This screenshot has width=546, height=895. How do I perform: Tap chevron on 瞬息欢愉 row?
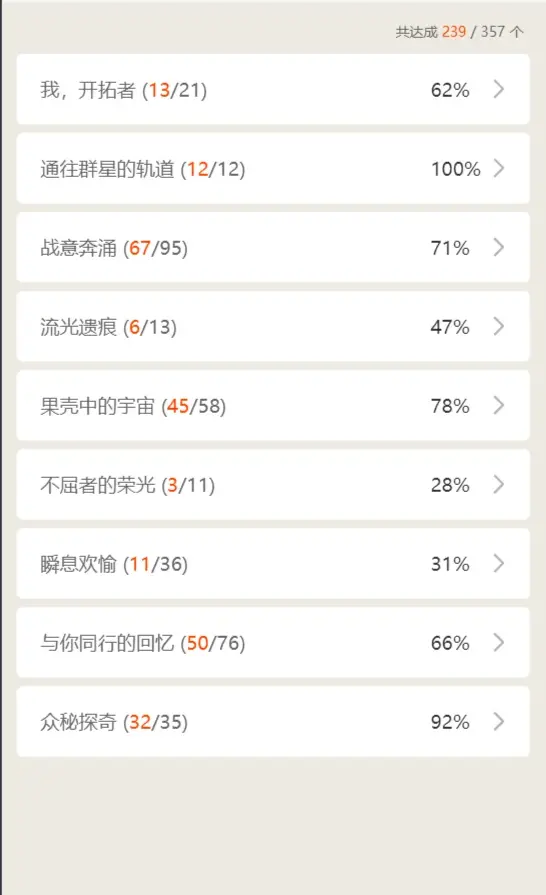(x=499, y=563)
